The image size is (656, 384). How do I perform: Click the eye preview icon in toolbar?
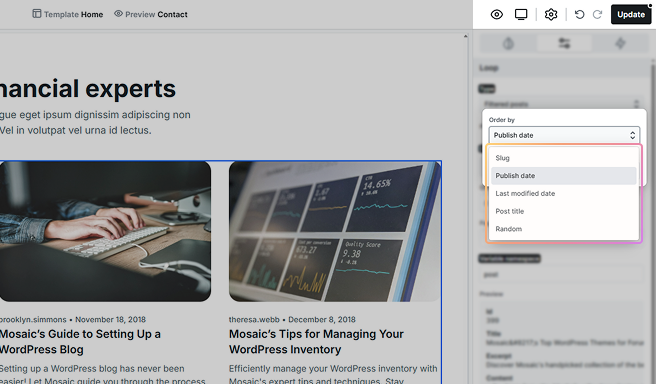tap(497, 15)
